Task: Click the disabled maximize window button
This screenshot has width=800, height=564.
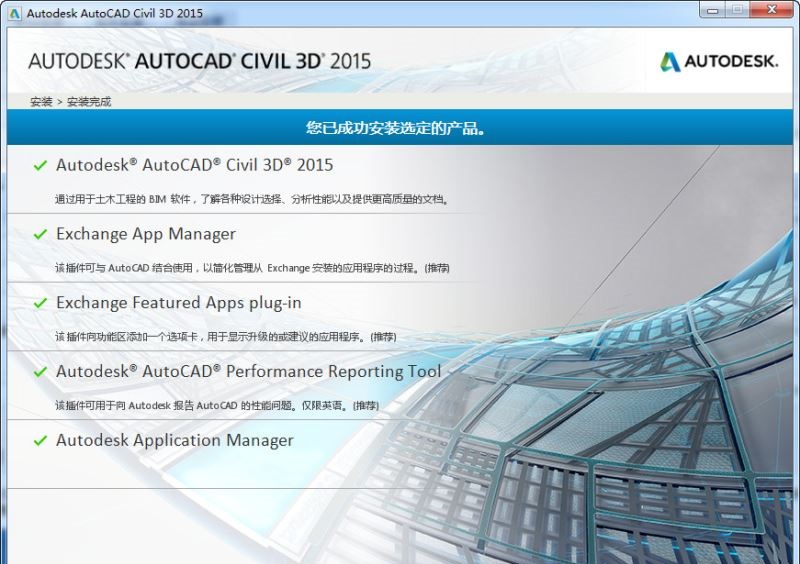Action: [x=737, y=10]
